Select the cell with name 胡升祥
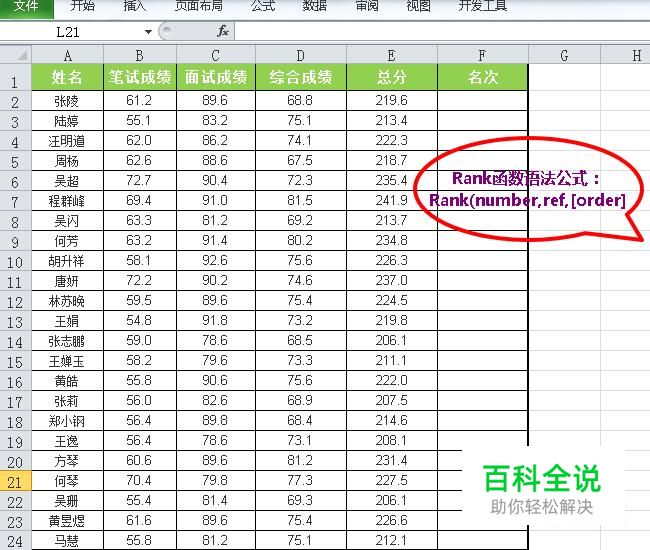This screenshot has width=650, height=550. click(x=68, y=261)
